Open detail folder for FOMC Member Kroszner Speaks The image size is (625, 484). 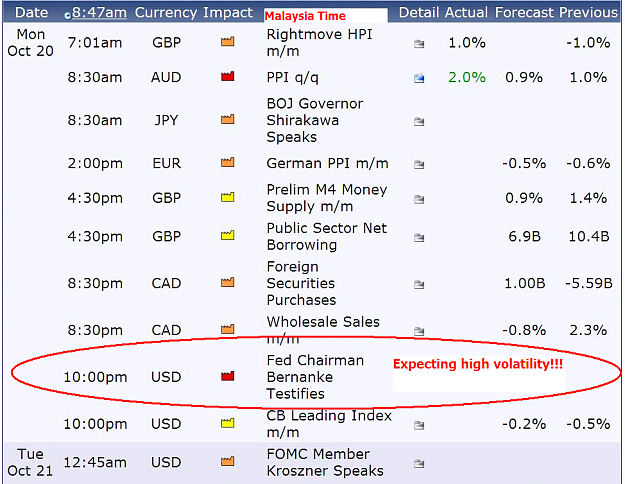[419, 464]
